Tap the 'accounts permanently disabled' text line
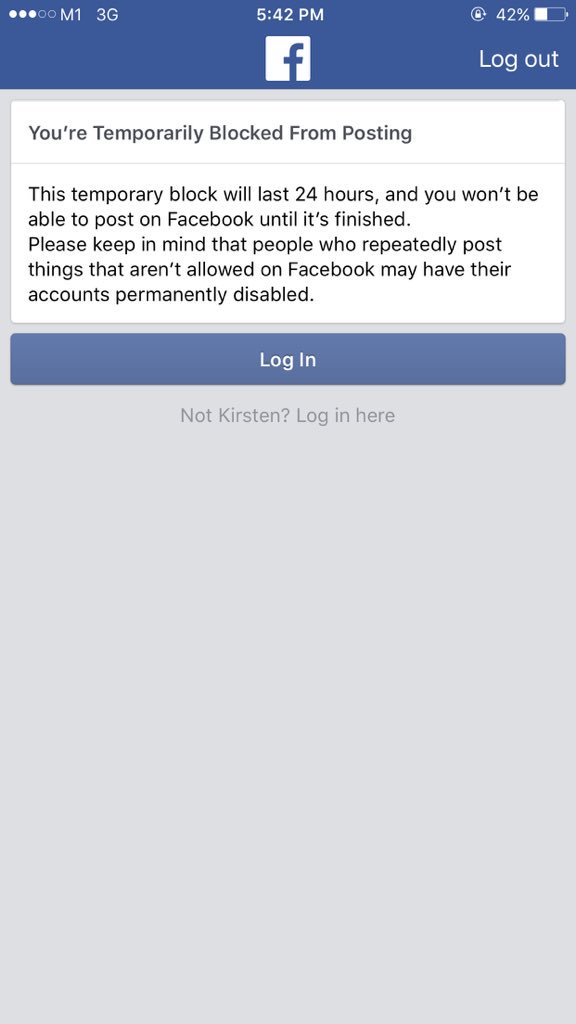 171,295
